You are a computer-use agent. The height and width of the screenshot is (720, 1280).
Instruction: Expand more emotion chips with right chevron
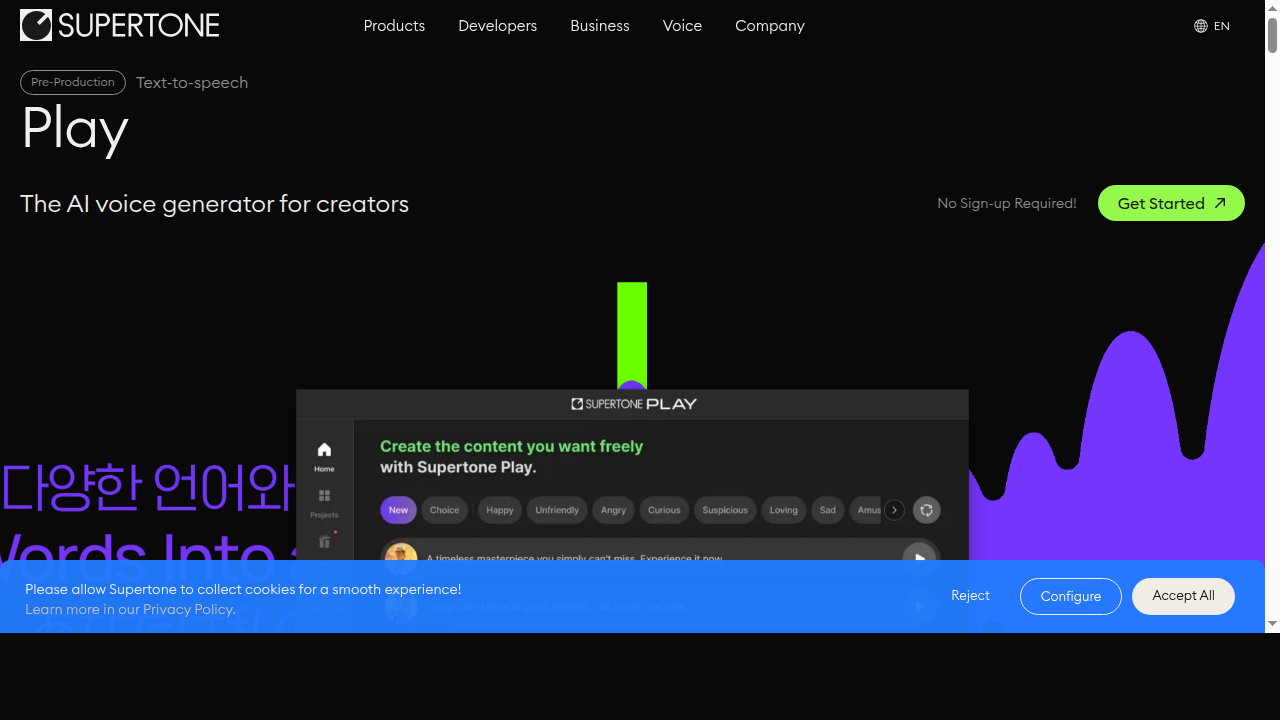pos(894,510)
